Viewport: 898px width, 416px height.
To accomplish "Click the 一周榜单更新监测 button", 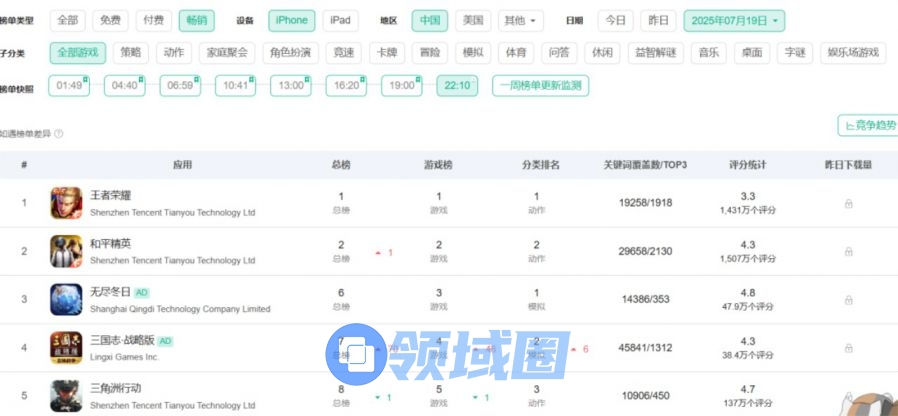I will tap(541, 86).
